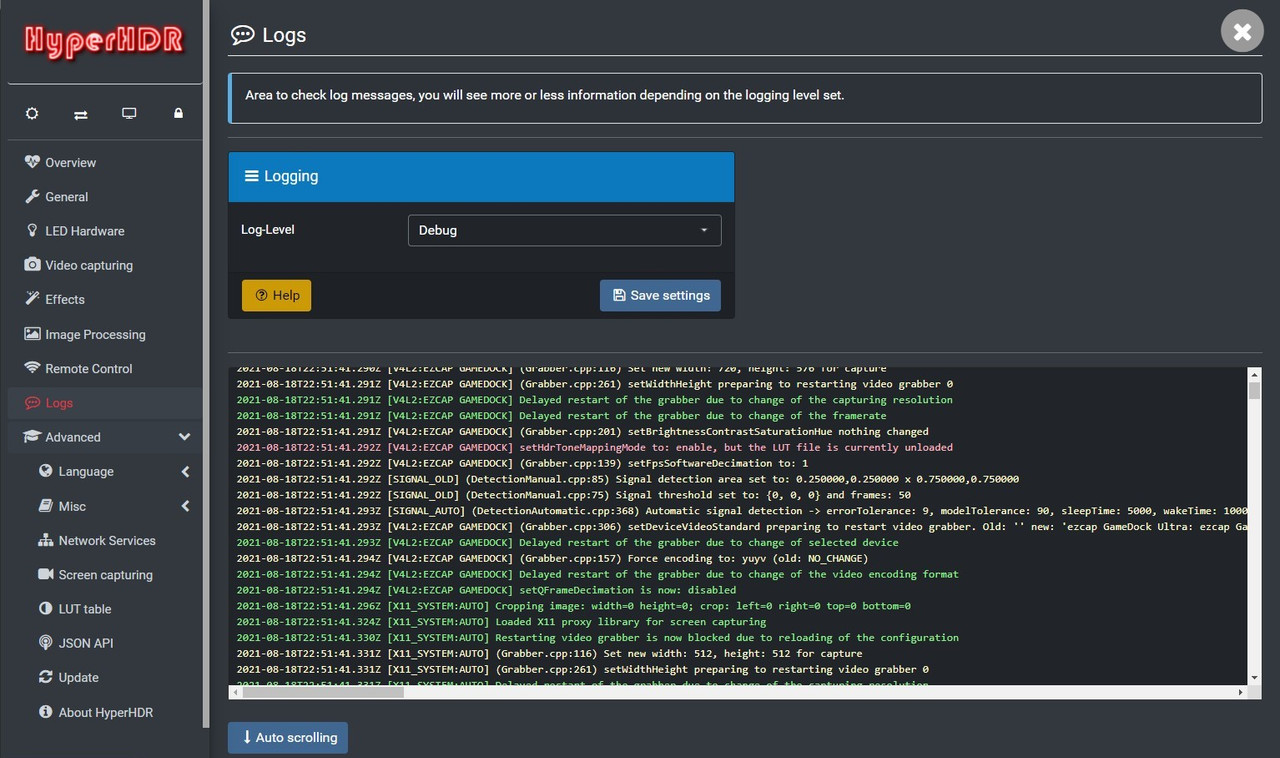
Task: Click the log vertical scrollbar down arrow
Action: [1254, 677]
